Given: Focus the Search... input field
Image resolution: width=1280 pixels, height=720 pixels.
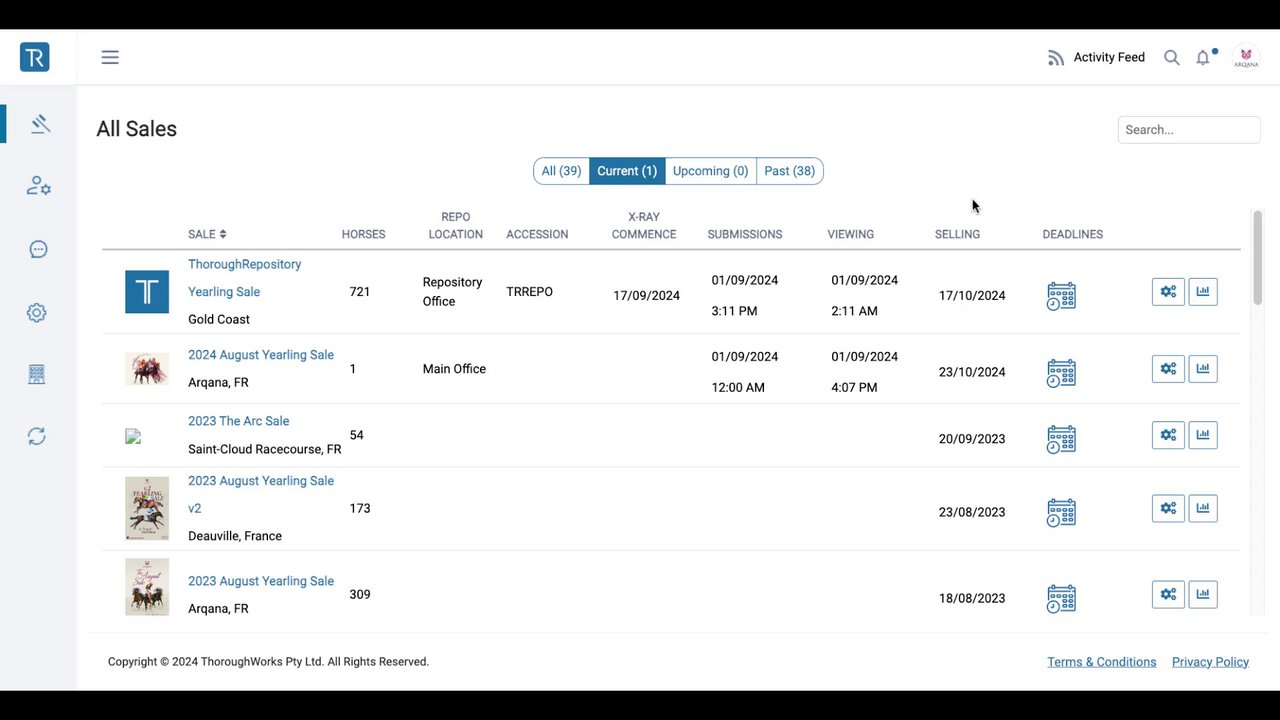Looking at the screenshot, I should tap(1189, 130).
